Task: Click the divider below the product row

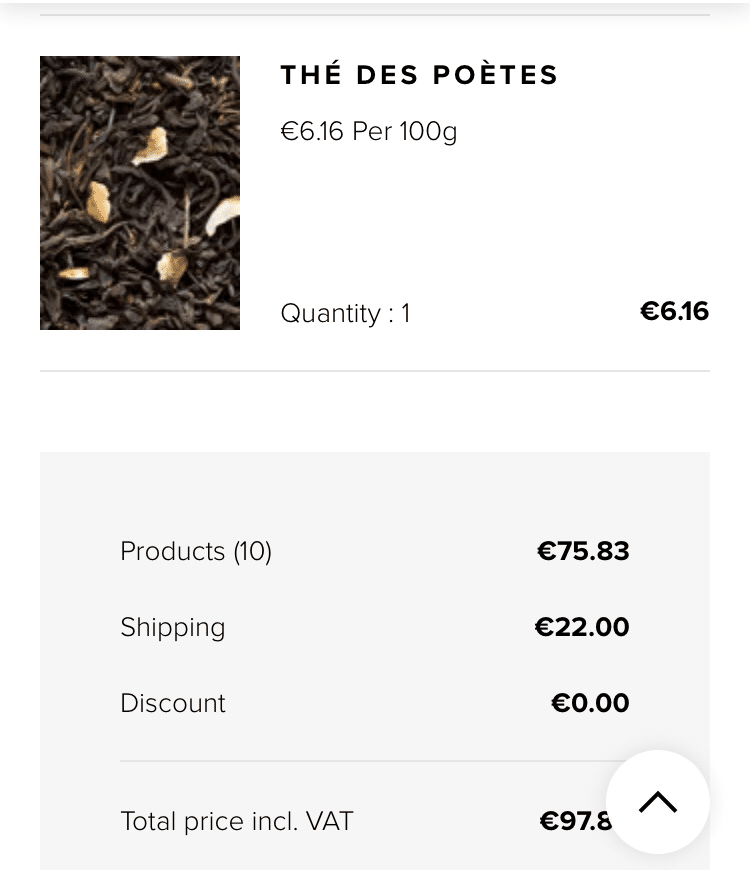Action: click(x=375, y=371)
